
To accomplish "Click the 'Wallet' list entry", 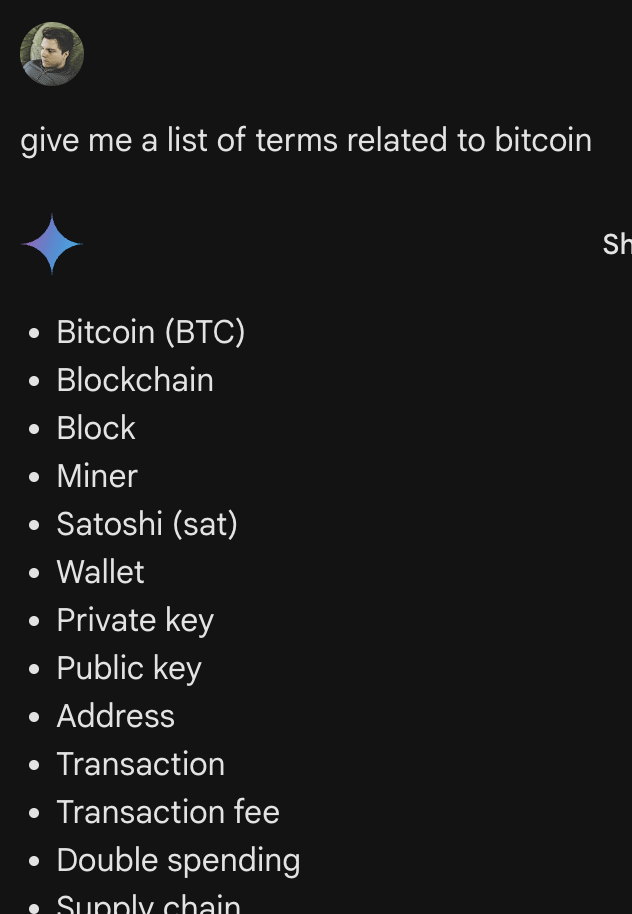I will click(100, 572).
